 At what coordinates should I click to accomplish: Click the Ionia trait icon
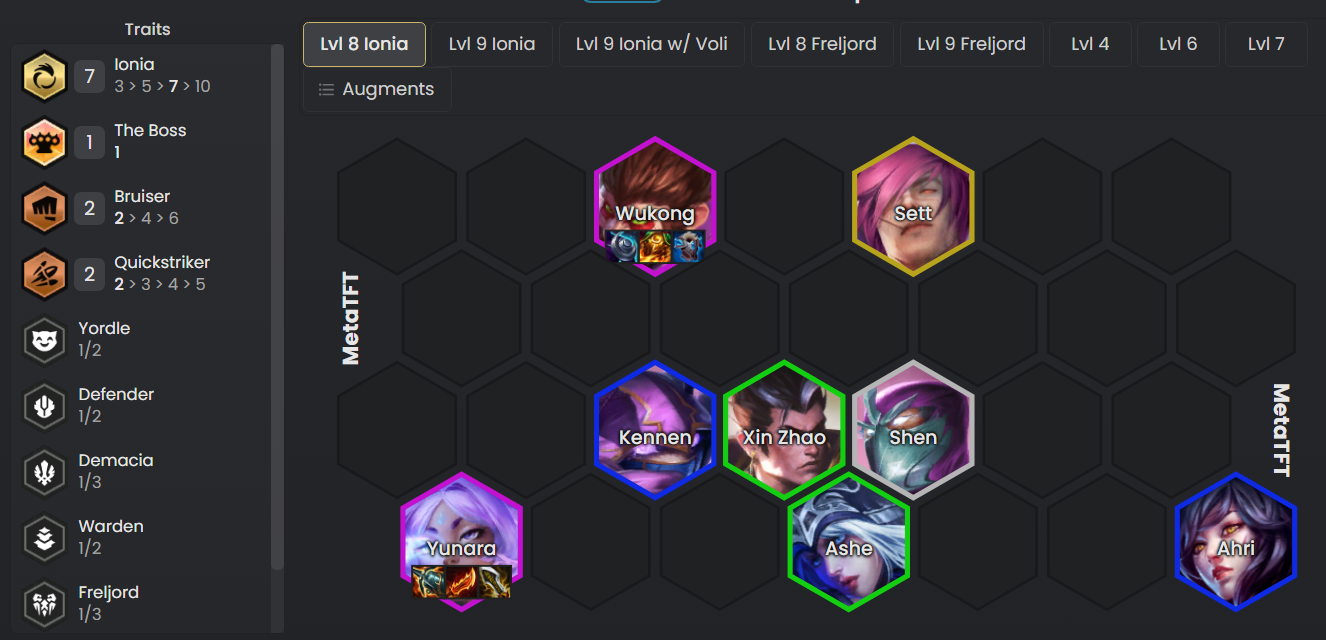(44, 76)
